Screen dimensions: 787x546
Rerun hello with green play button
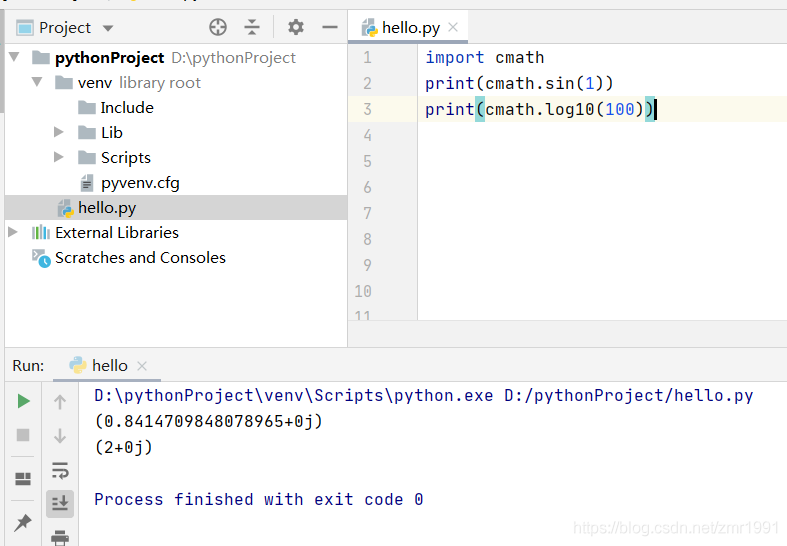[x=23, y=401]
